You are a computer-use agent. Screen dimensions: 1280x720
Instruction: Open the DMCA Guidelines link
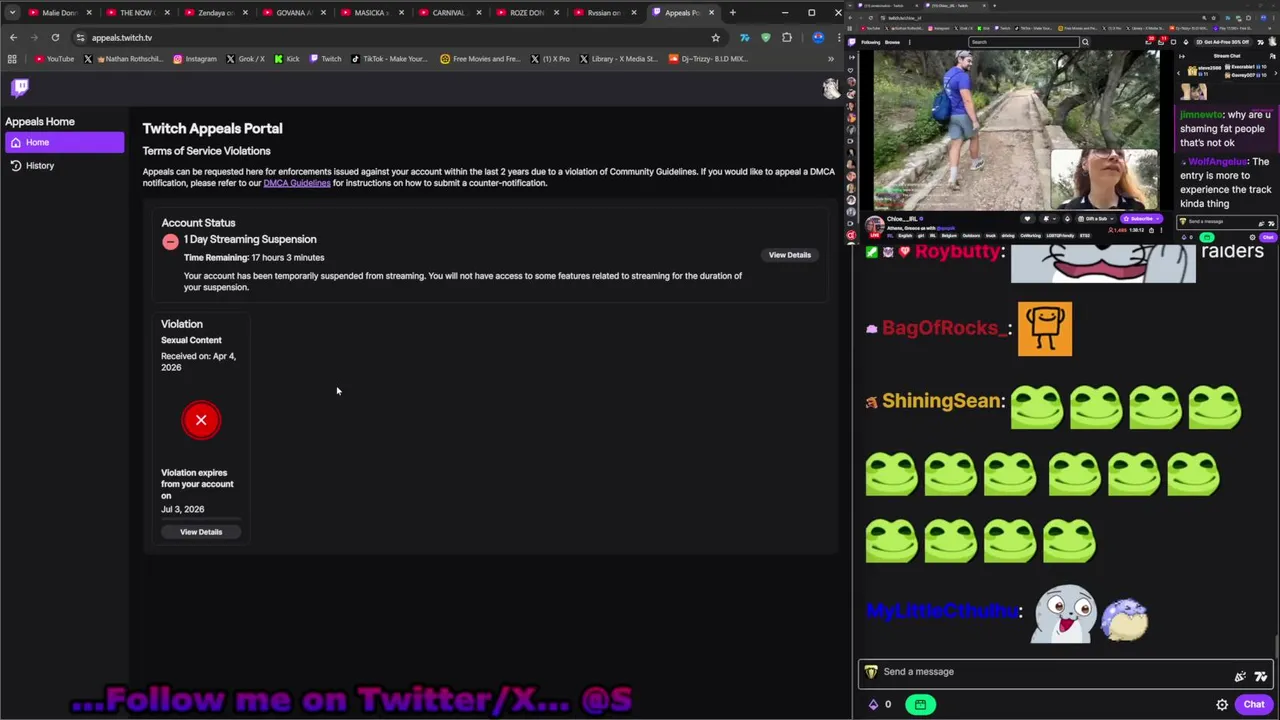(x=296, y=183)
